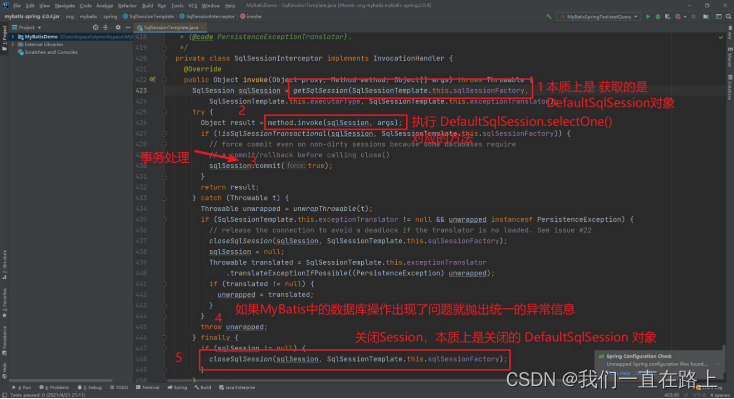Expand the MyBatisDemo project node
Screen dimensions: 734x399
13,37
